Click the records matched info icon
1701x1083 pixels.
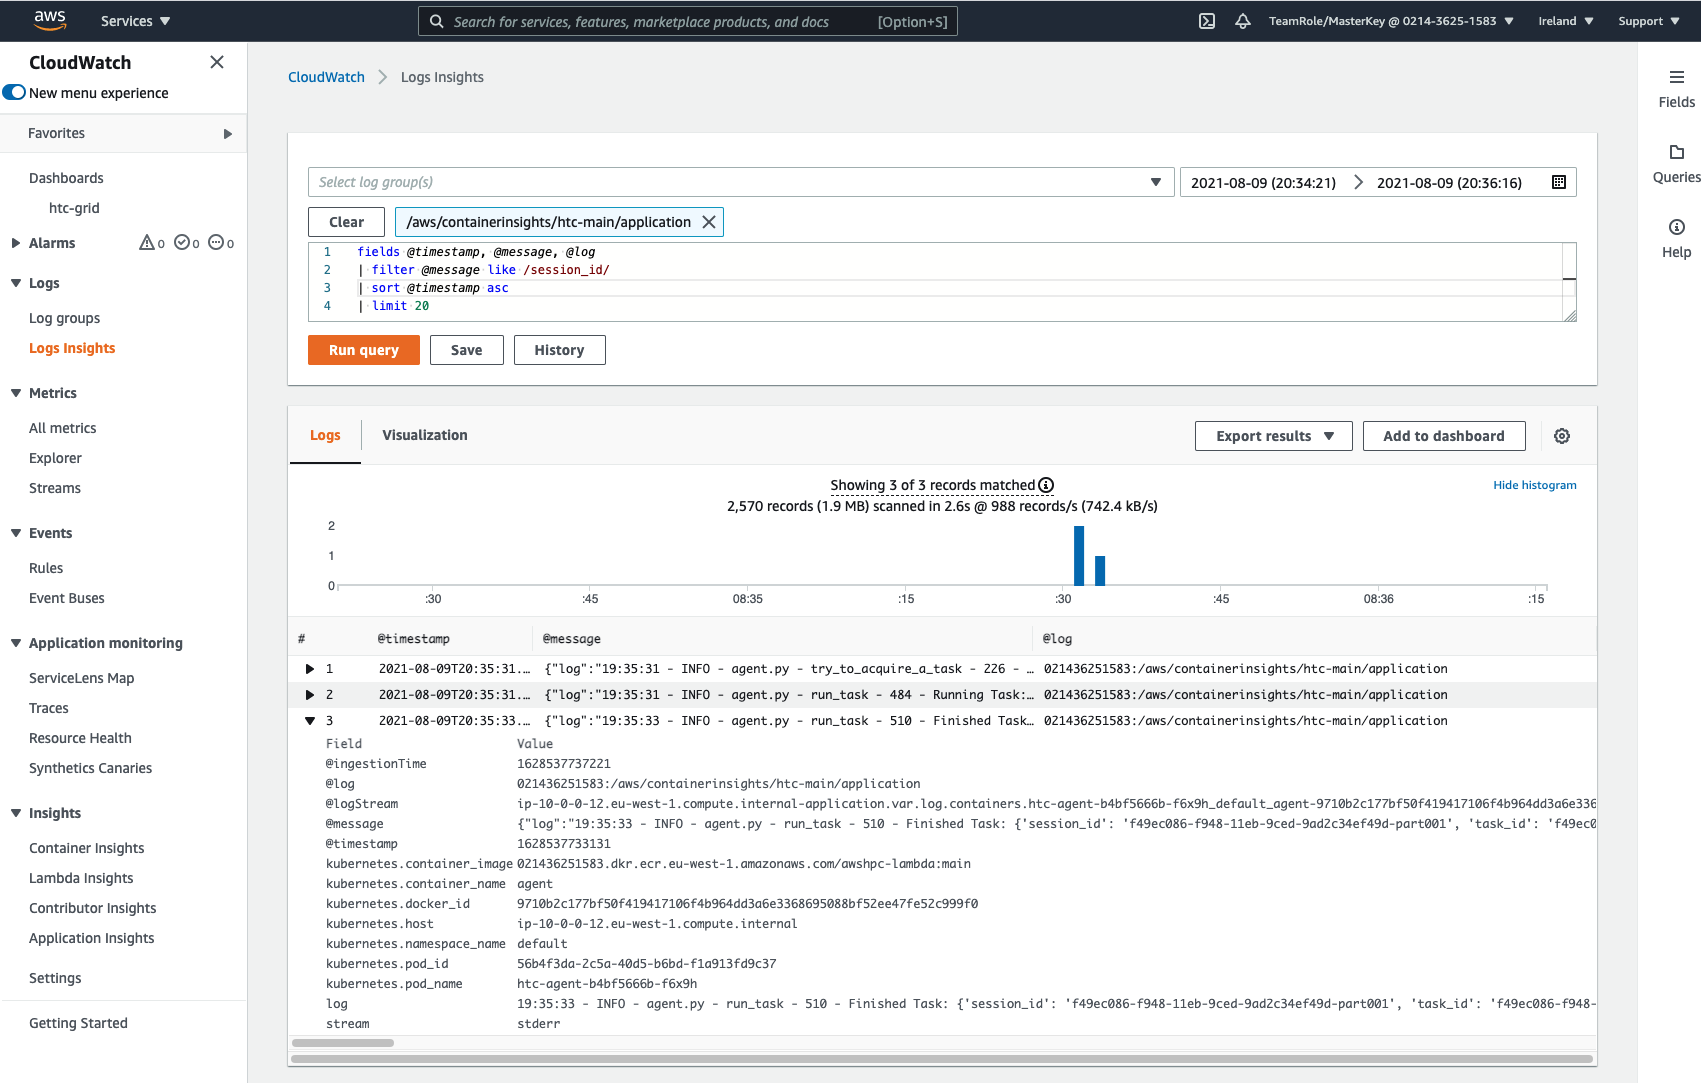click(1046, 485)
